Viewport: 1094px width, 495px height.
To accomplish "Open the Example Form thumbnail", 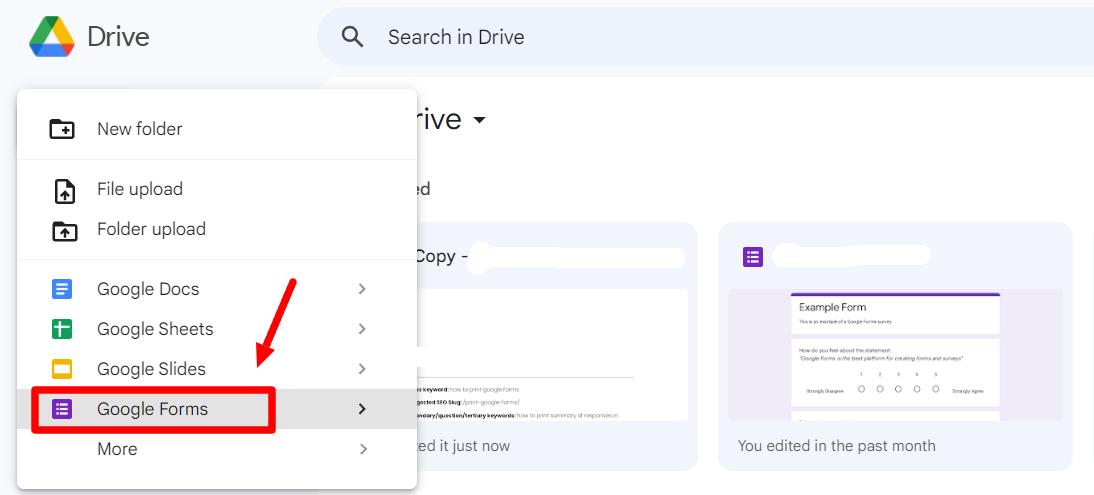I will (895, 355).
